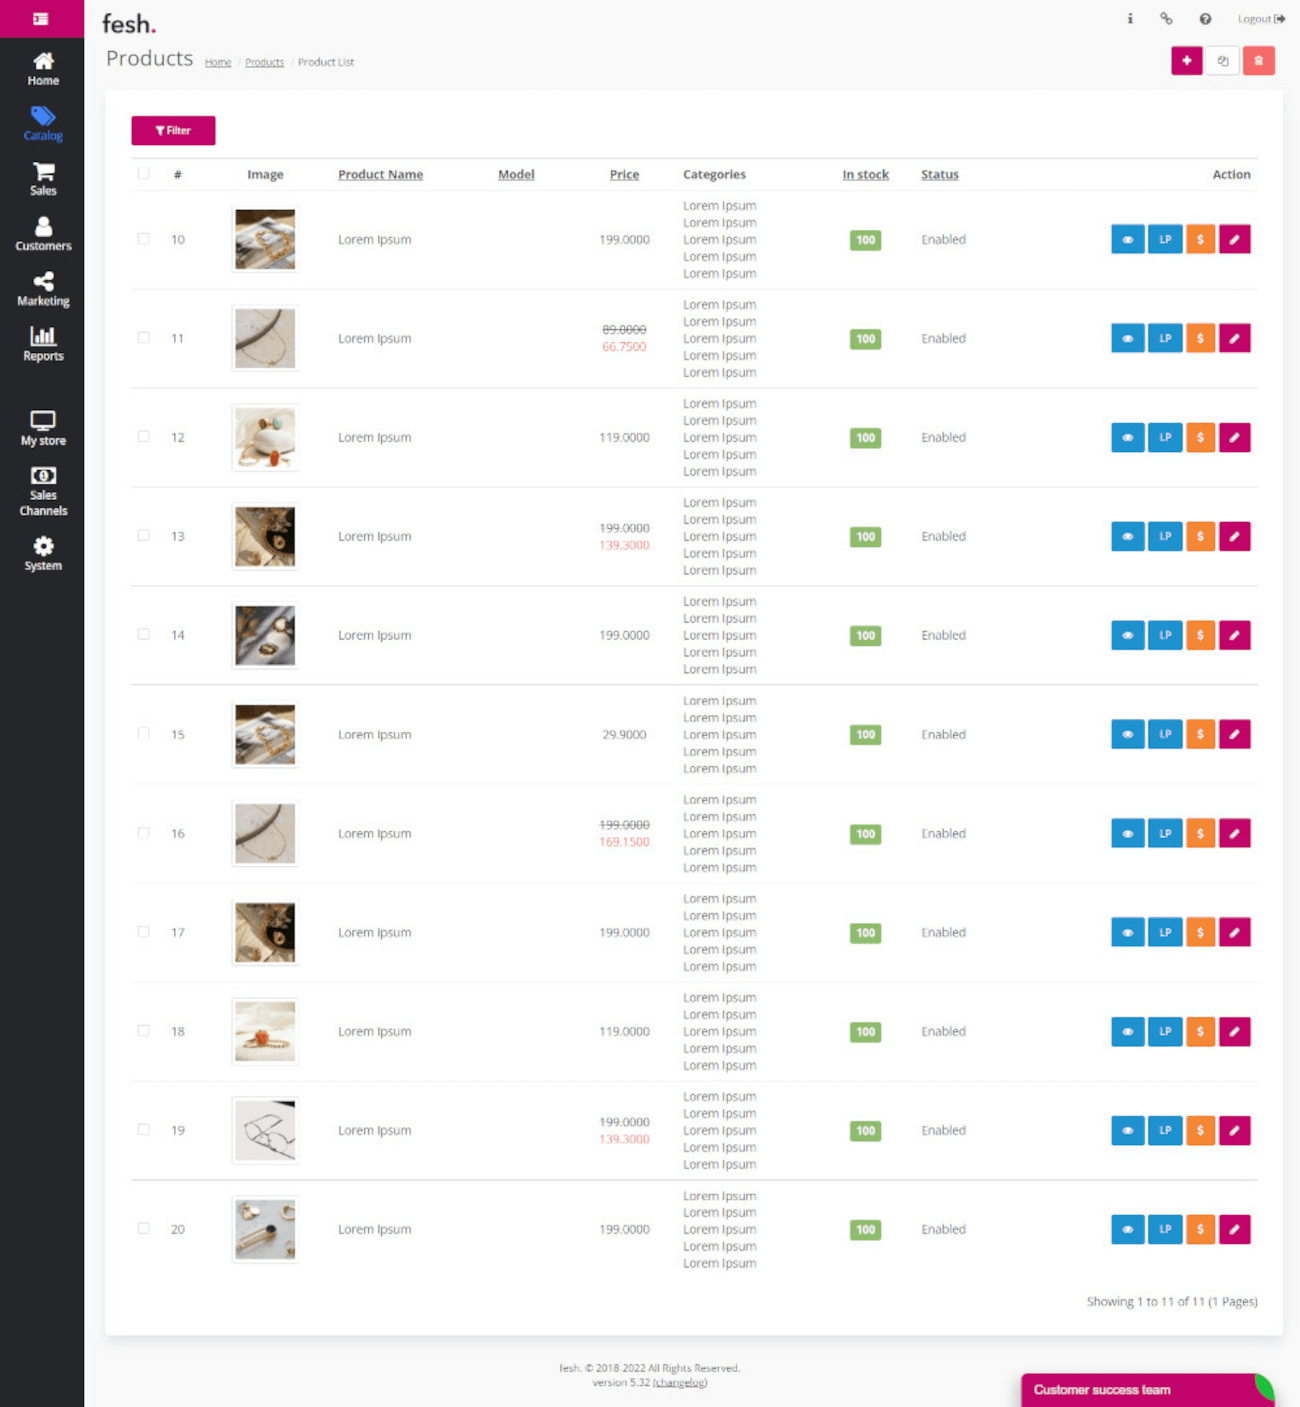
Task: Go to Reports in the sidebar
Action: [43, 344]
